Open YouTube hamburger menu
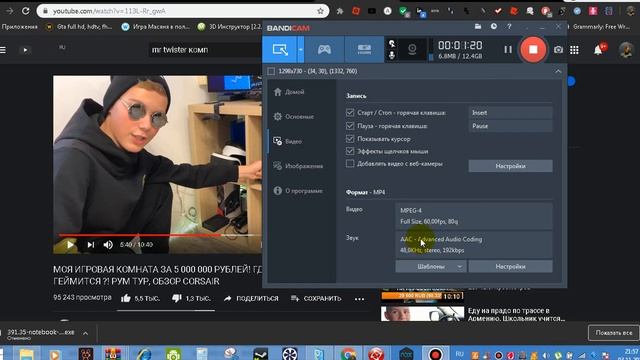 coord(3,50)
